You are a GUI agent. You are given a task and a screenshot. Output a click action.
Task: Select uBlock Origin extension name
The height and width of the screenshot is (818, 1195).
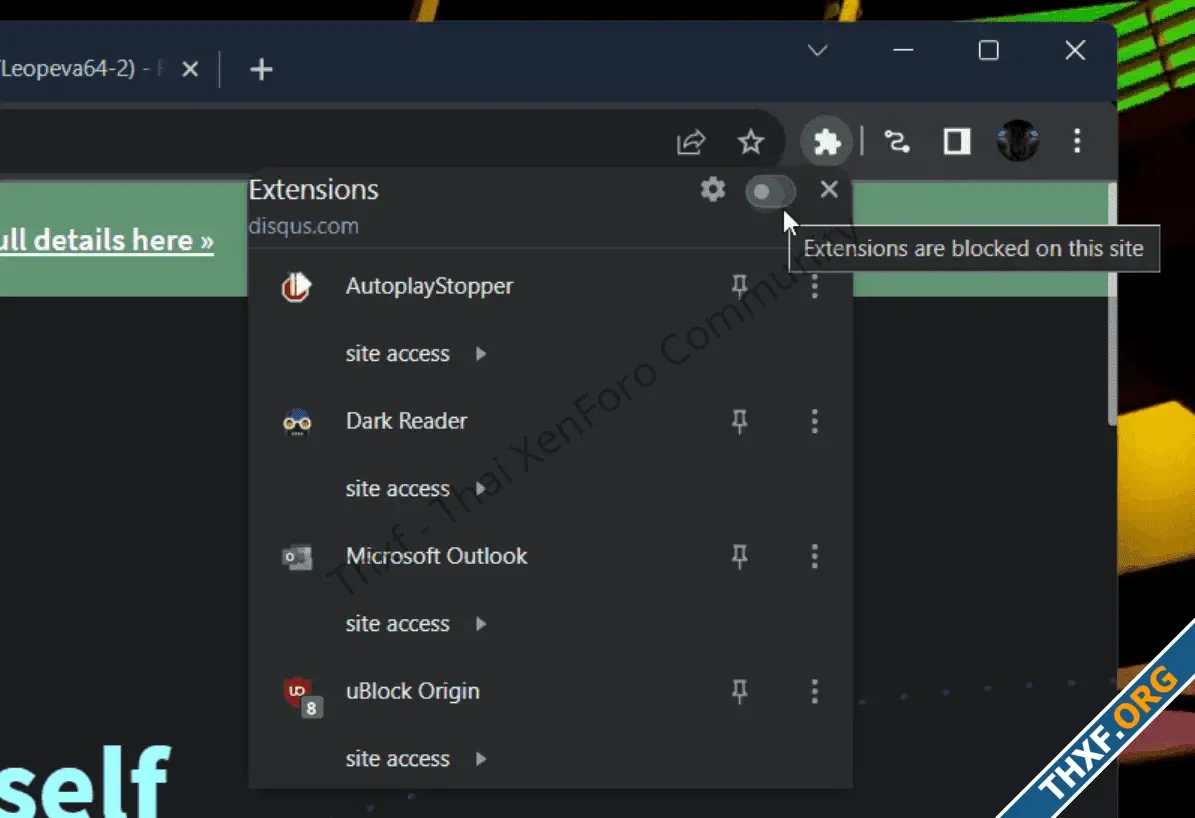pyautogui.click(x=412, y=691)
